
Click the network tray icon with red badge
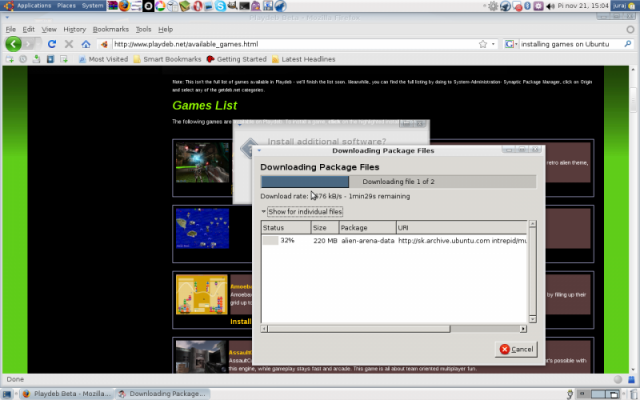click(517, 6)
